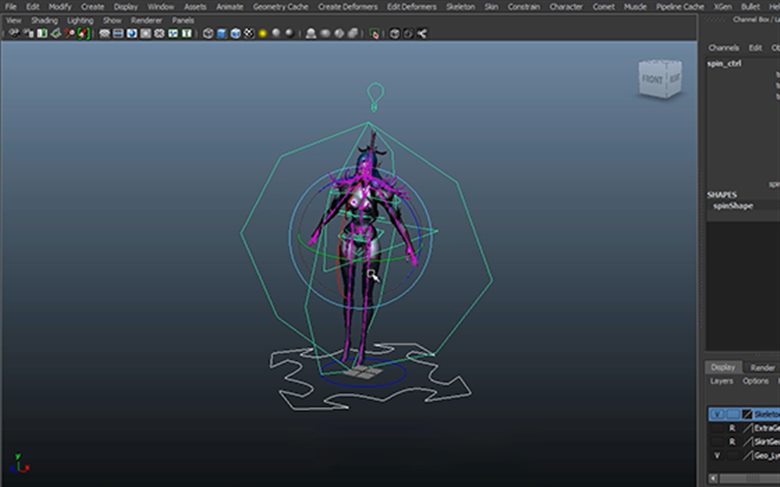Open the Create Deformers menu
Viewport: 780px width, 487px height.
[x=348, y=6]
